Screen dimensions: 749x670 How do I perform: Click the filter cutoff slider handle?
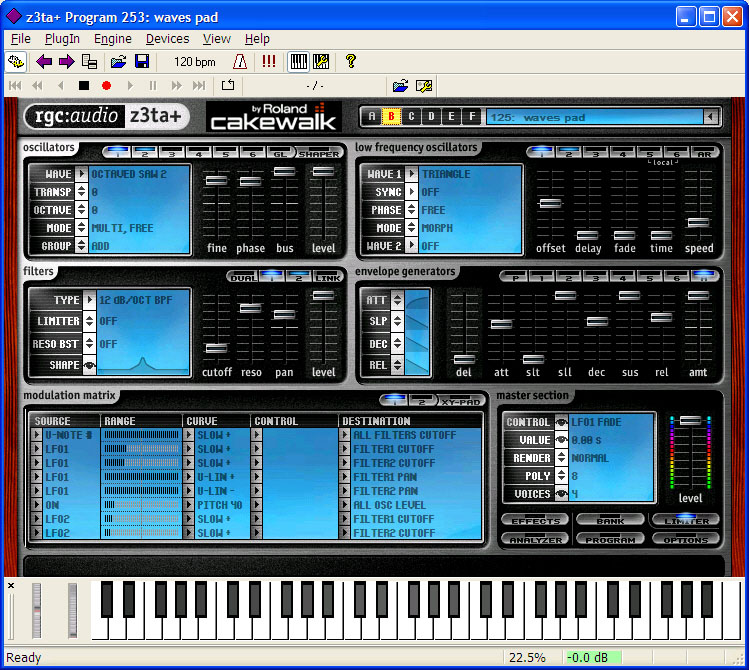[x=216, y=348]
